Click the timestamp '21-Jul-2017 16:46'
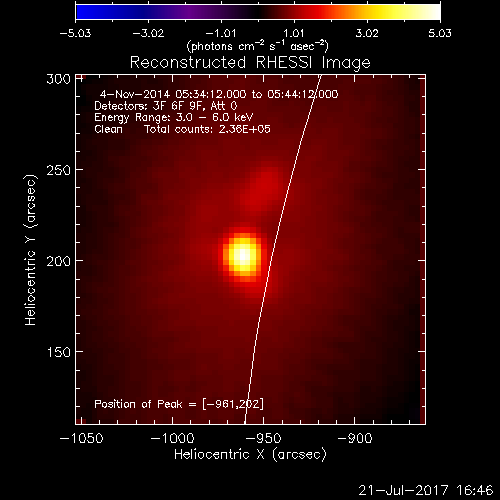The height and width of the screenshot is (500, 500). coord(426,490)
